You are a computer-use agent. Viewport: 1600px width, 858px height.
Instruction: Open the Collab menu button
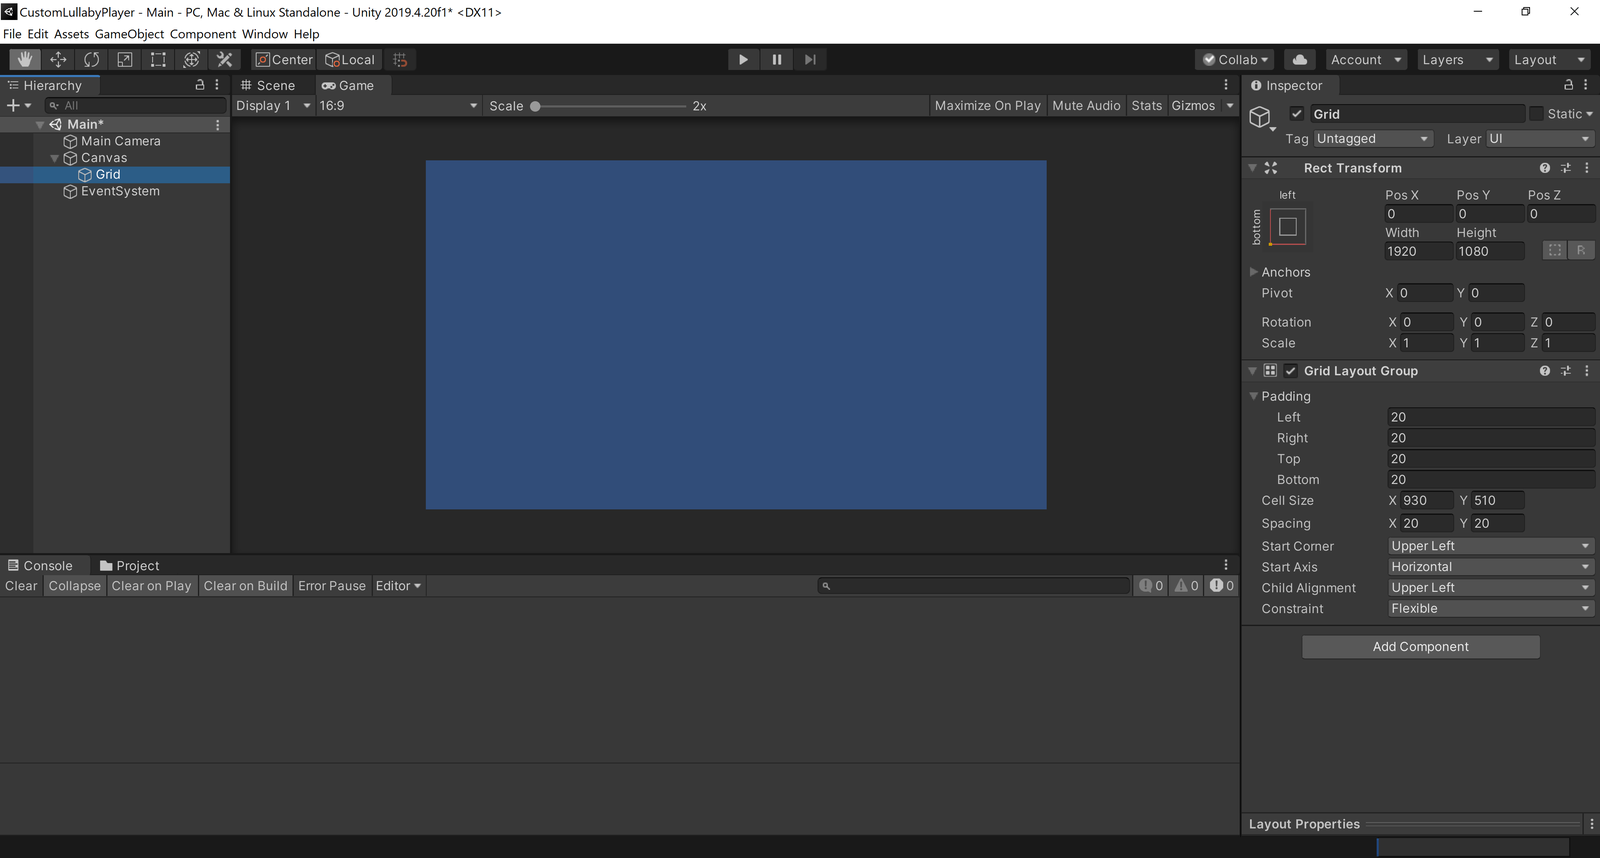pos(1236,60)
